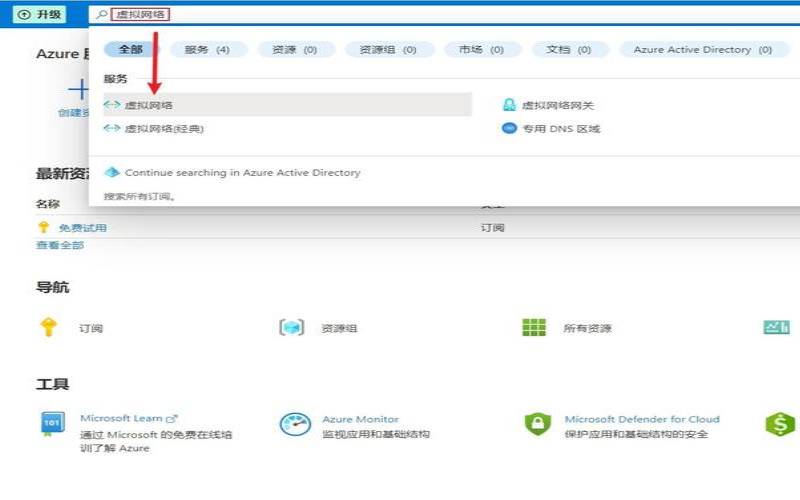This screenshot has height=500, width=800.
Task: Click the dashboard chart icon
Action: pyautogui.click(x=777, y=327)
